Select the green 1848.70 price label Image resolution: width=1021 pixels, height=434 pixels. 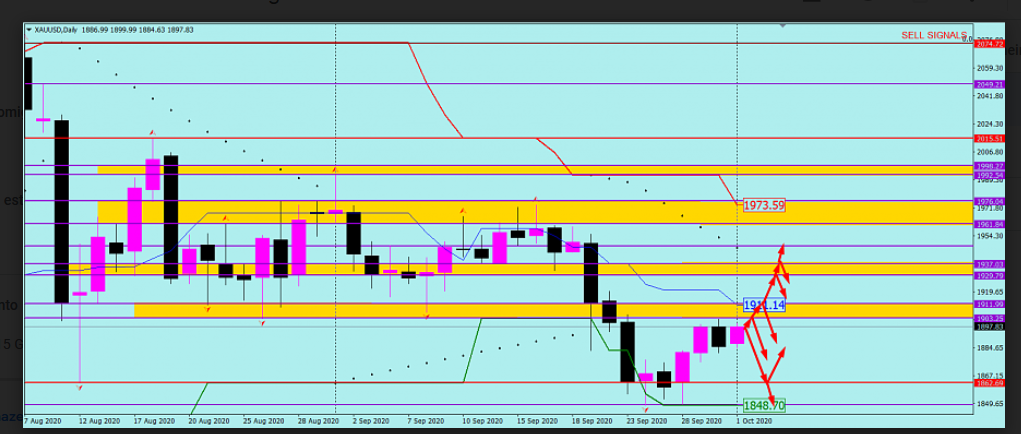tap(763, 406)
